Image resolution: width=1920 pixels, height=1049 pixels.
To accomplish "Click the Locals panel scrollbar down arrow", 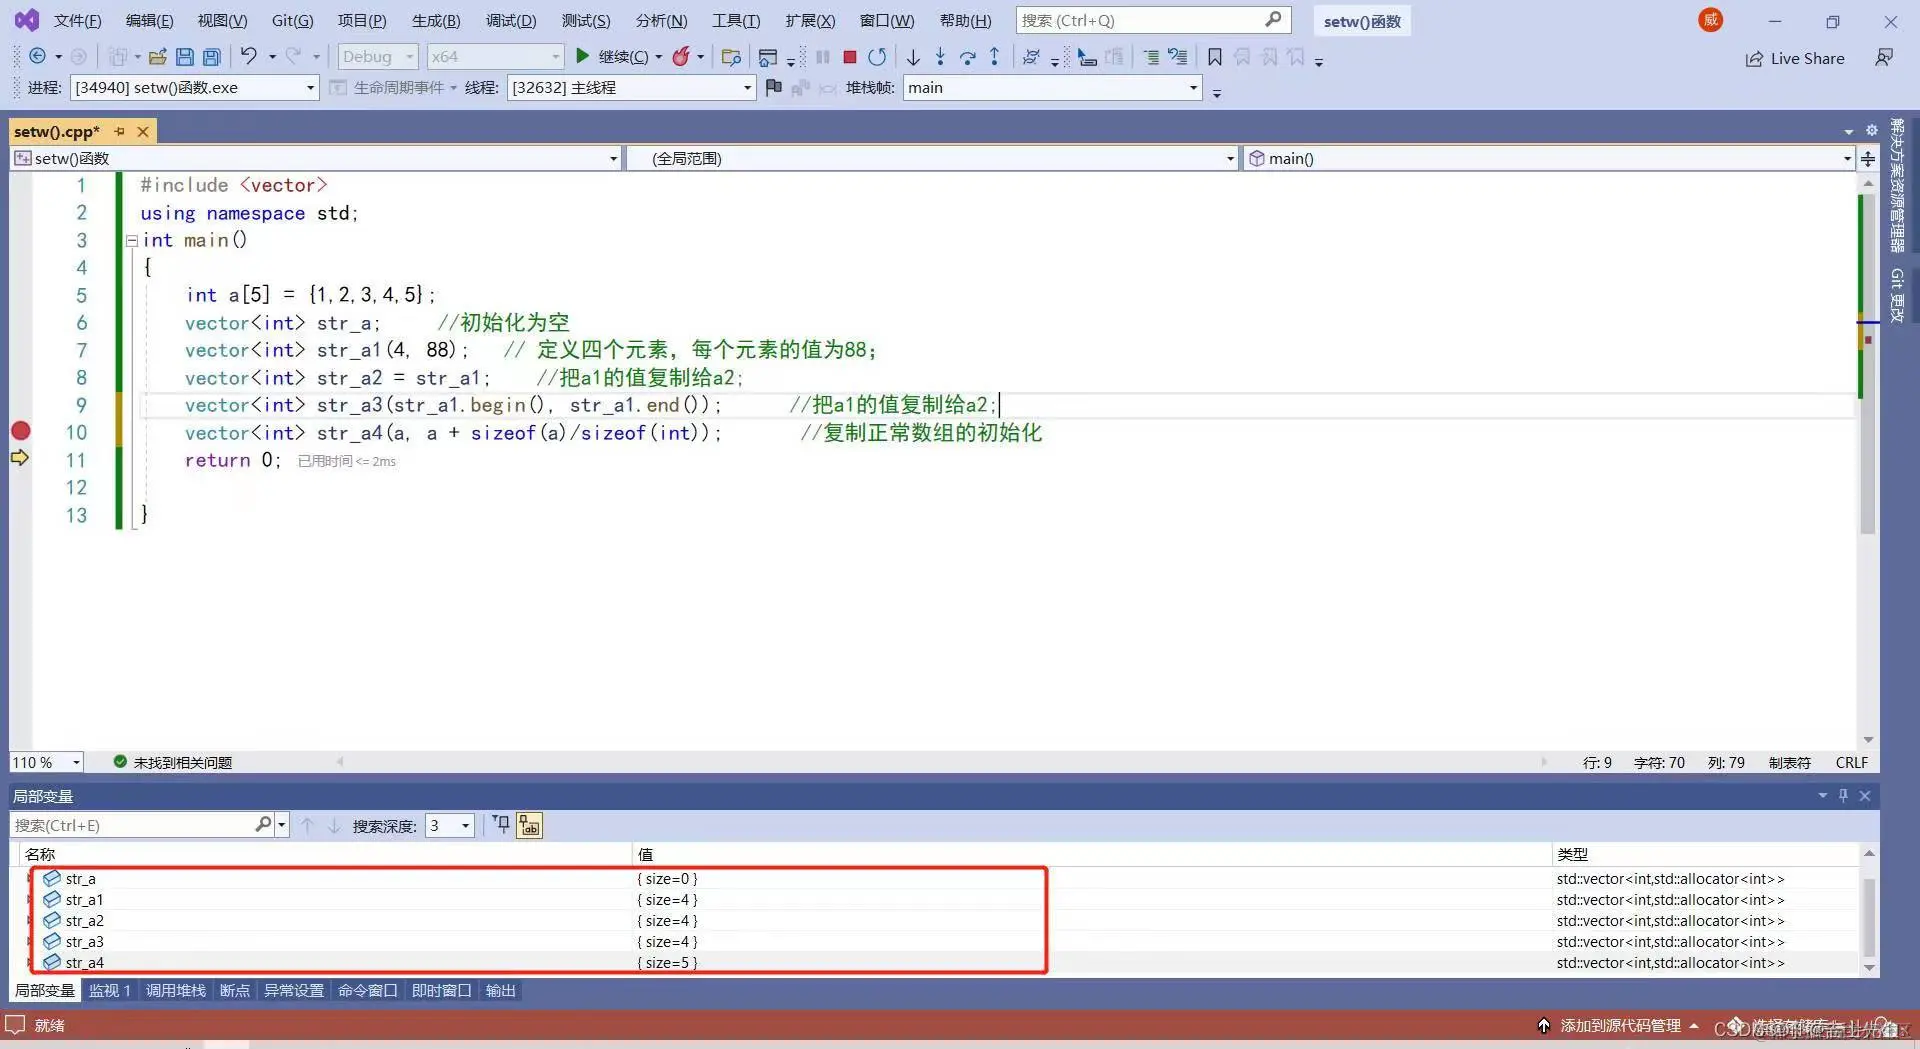I will pos(1869,967).
